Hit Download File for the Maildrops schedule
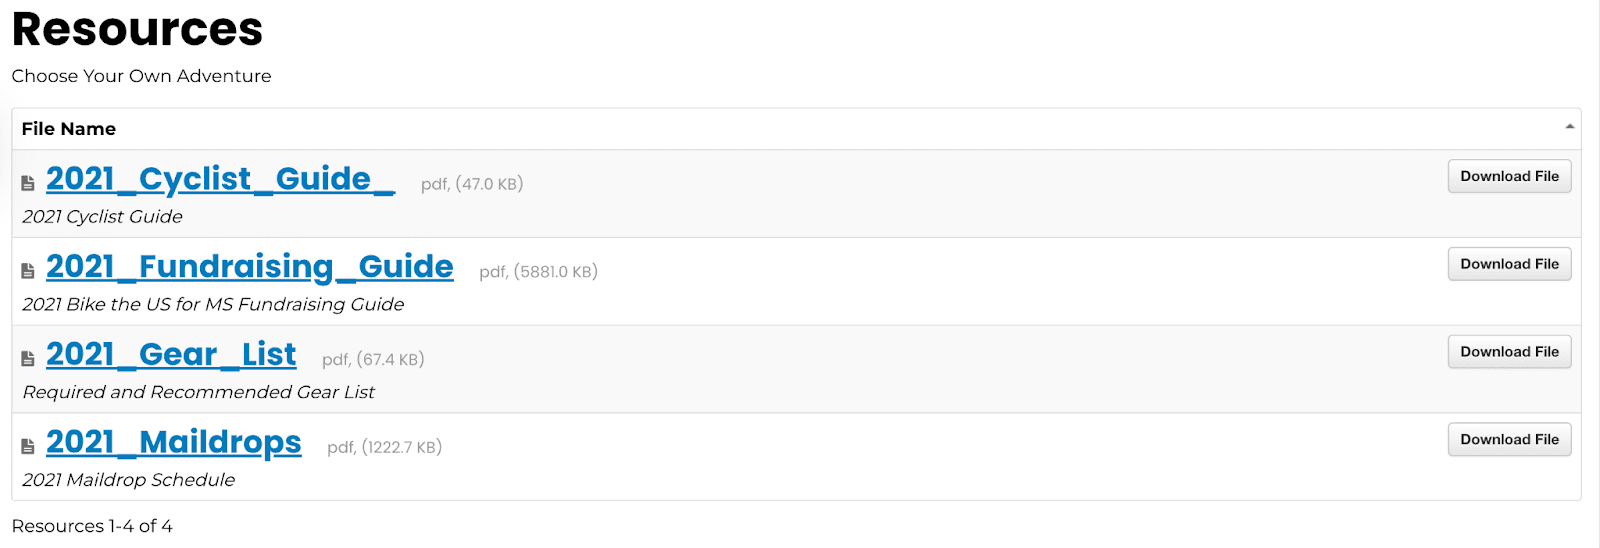This screenshot has height=548, width=1600. point(1509,440)
